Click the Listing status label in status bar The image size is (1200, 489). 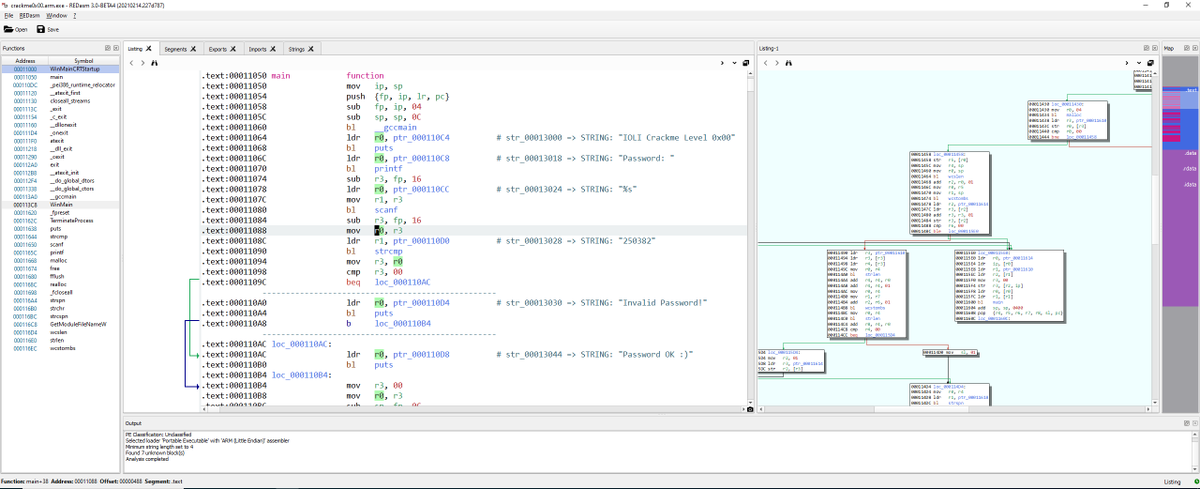pos(1171,482)
